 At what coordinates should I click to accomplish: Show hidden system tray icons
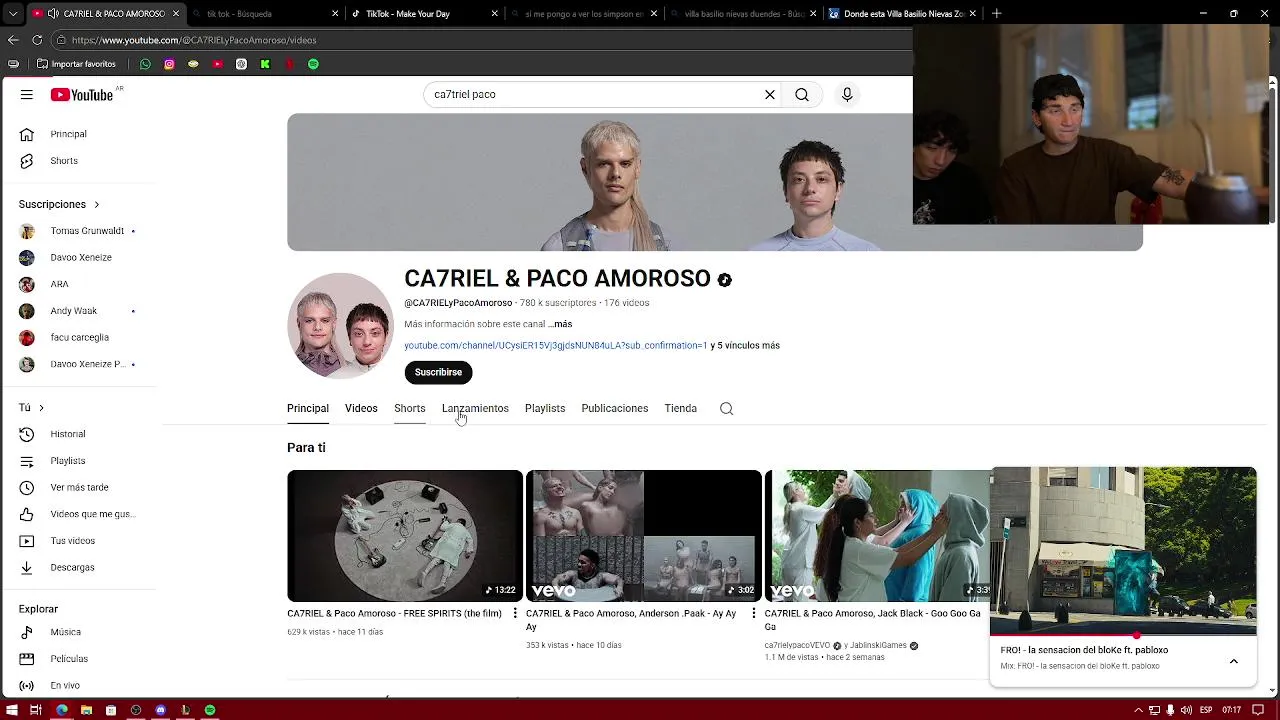pos(1140,710)
